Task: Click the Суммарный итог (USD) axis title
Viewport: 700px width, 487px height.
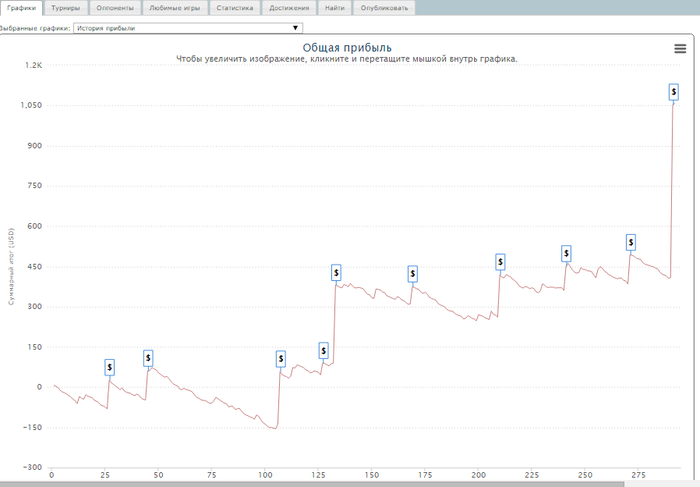Action: tap(12, 267)
